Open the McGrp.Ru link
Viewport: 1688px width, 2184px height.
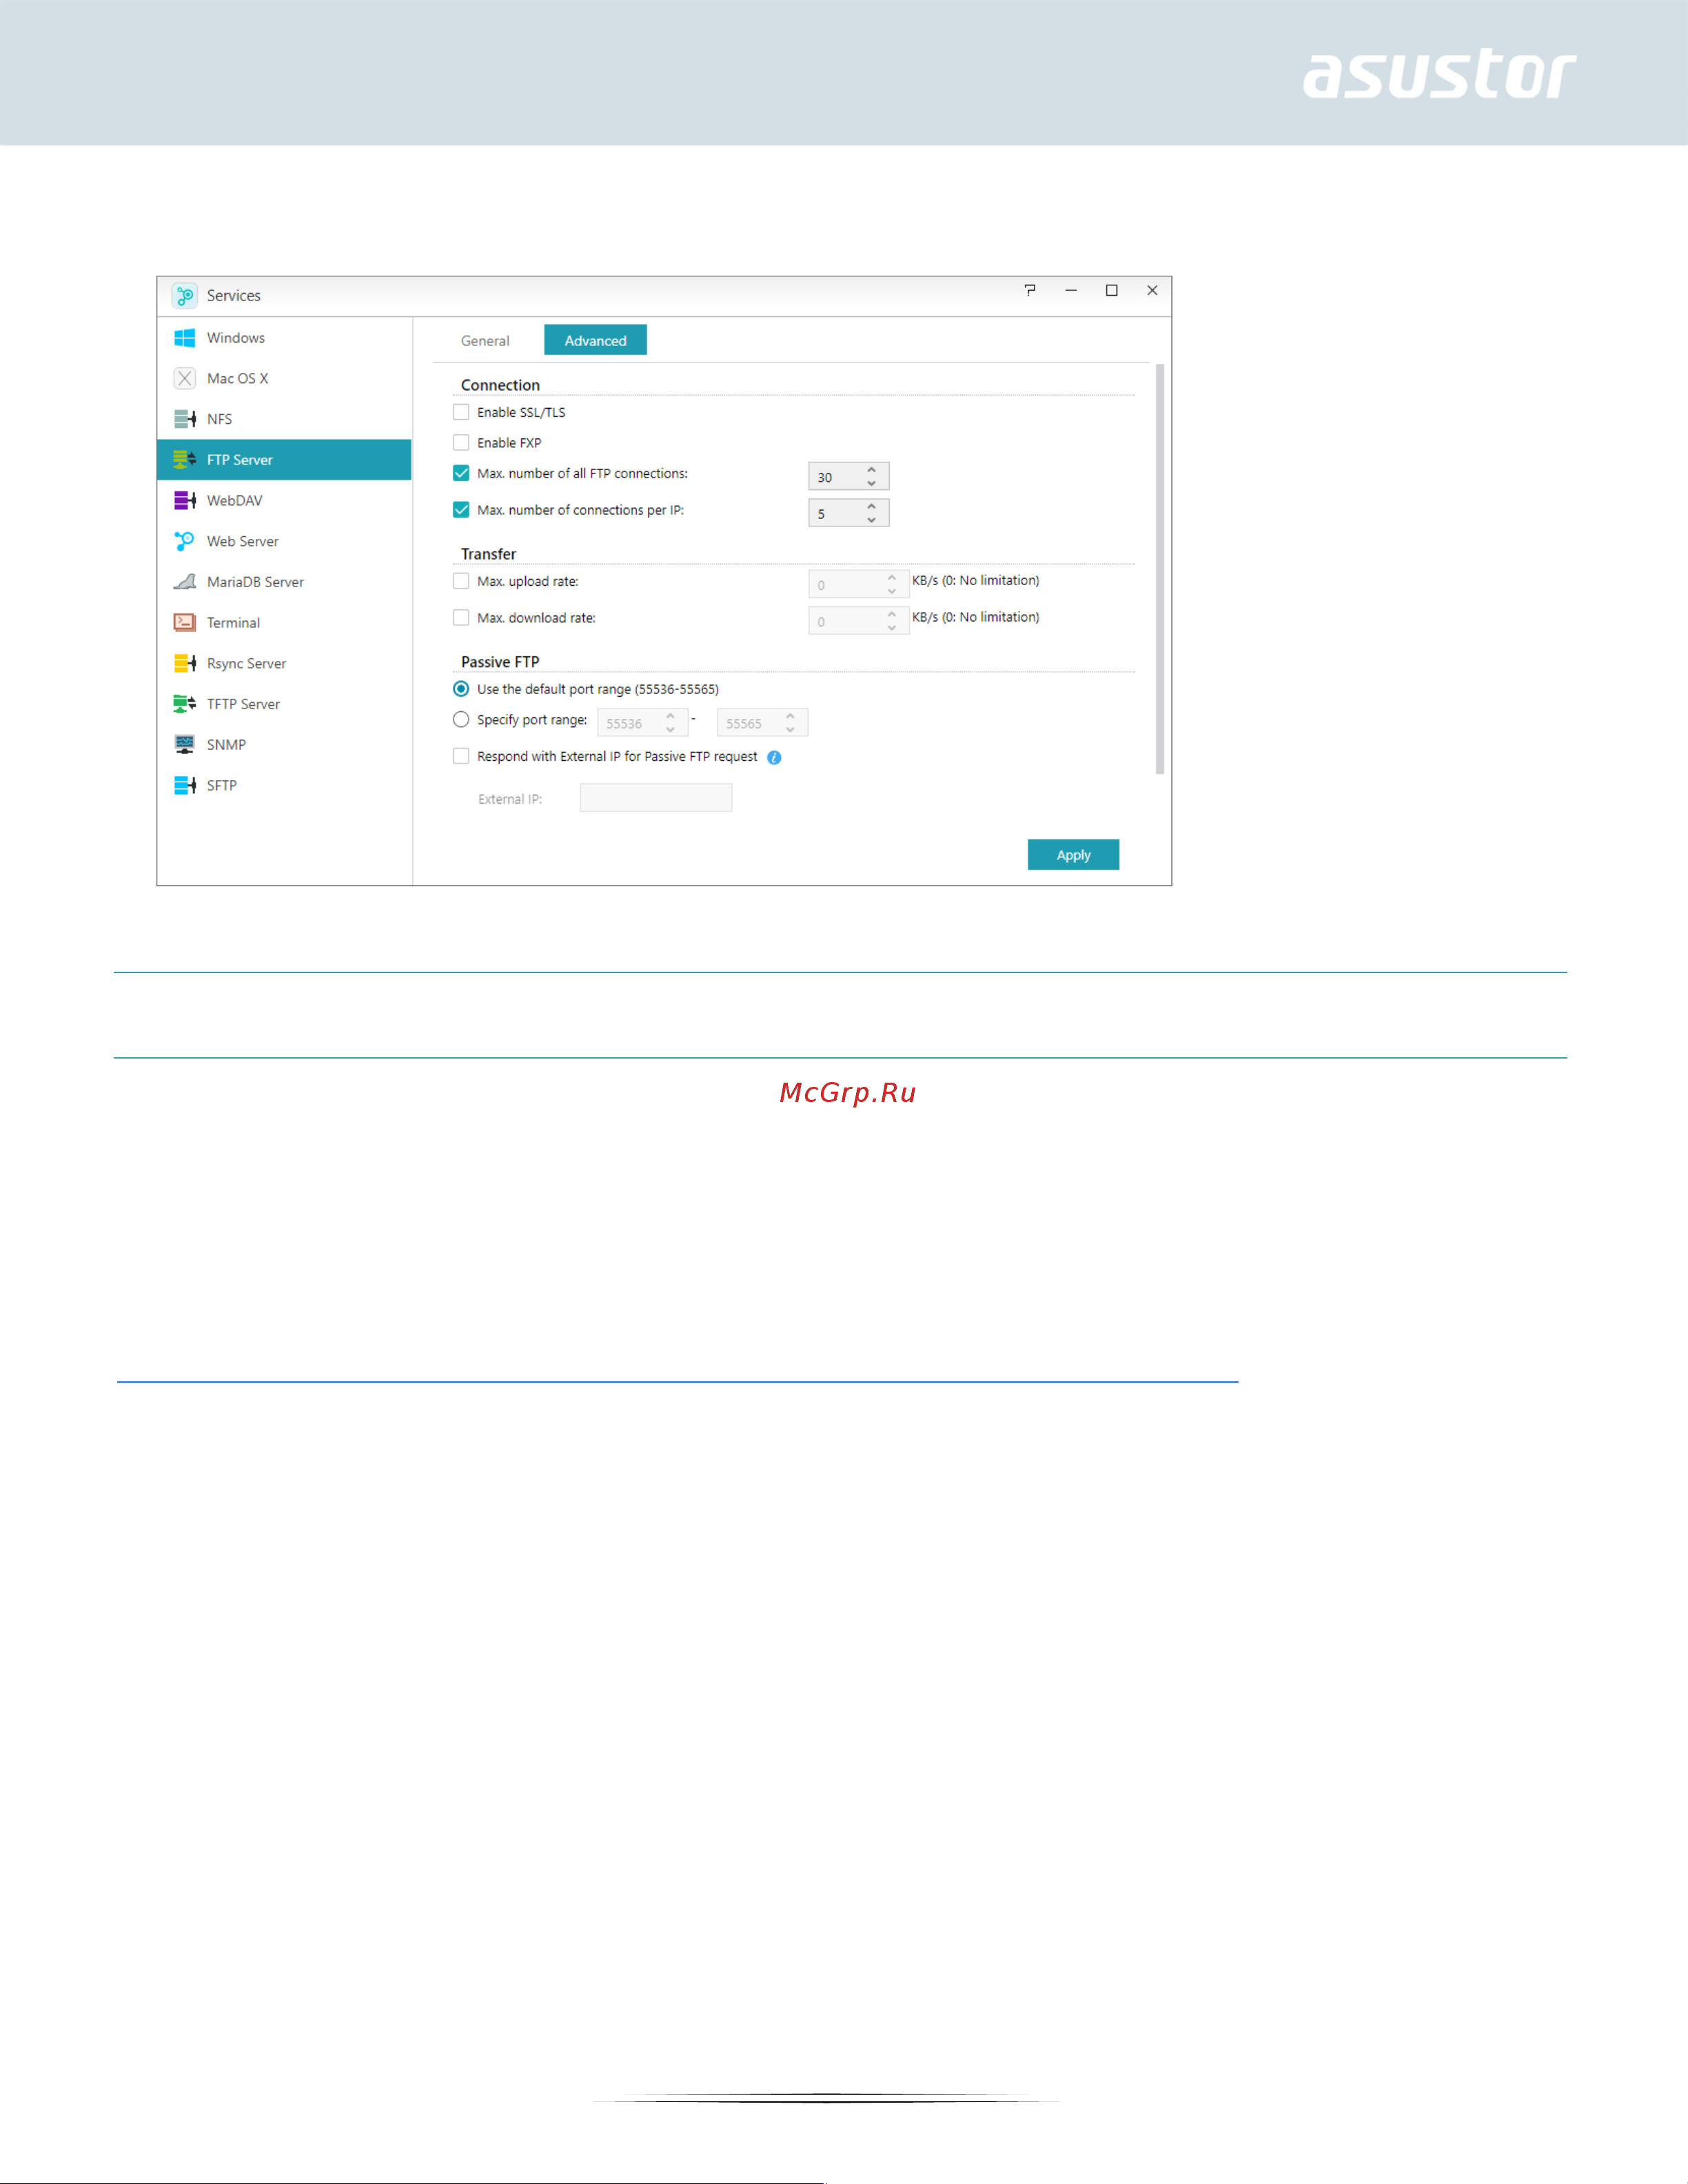(x=848, y=1092)
